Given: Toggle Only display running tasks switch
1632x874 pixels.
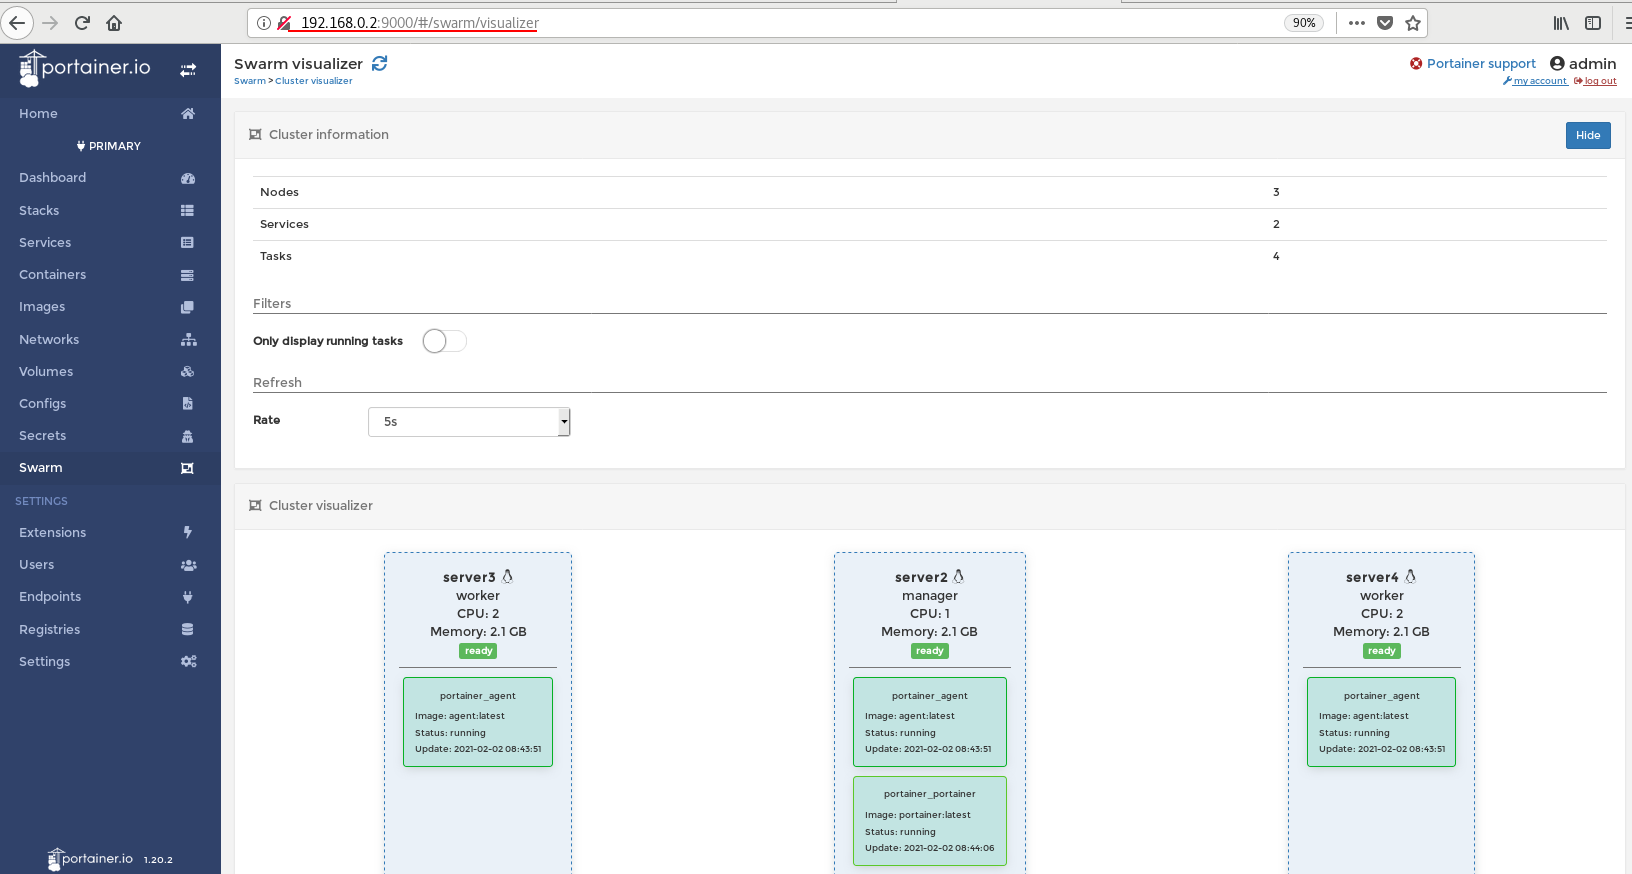Looking at the screenshot, I should (x=444, y=341).
